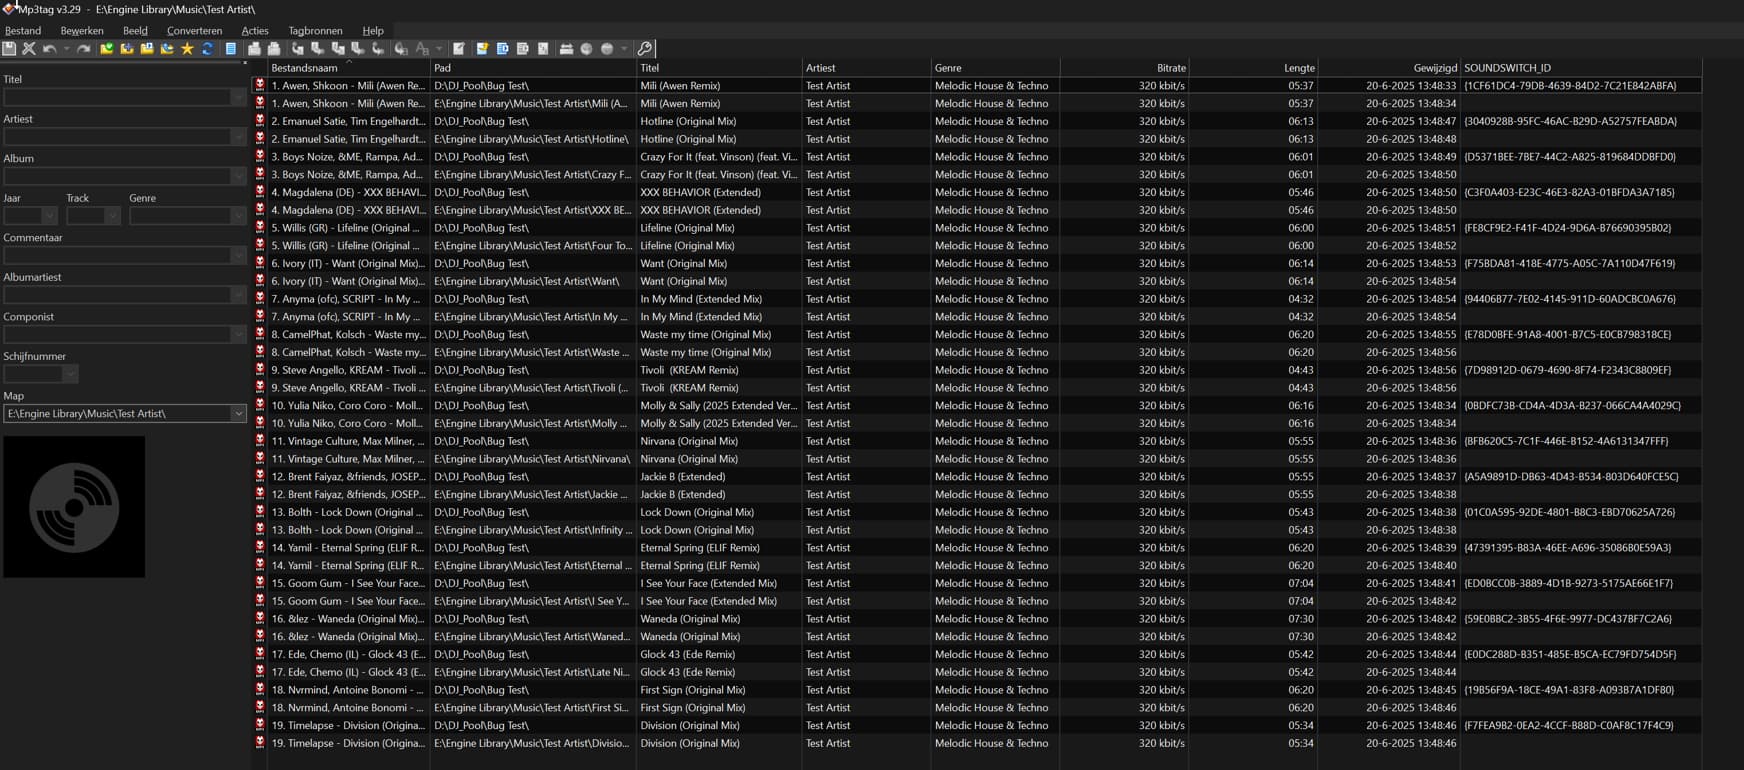Click the Text file - Tag convert icon
The width and height of the screenshot is (1744, 770).
357,48
